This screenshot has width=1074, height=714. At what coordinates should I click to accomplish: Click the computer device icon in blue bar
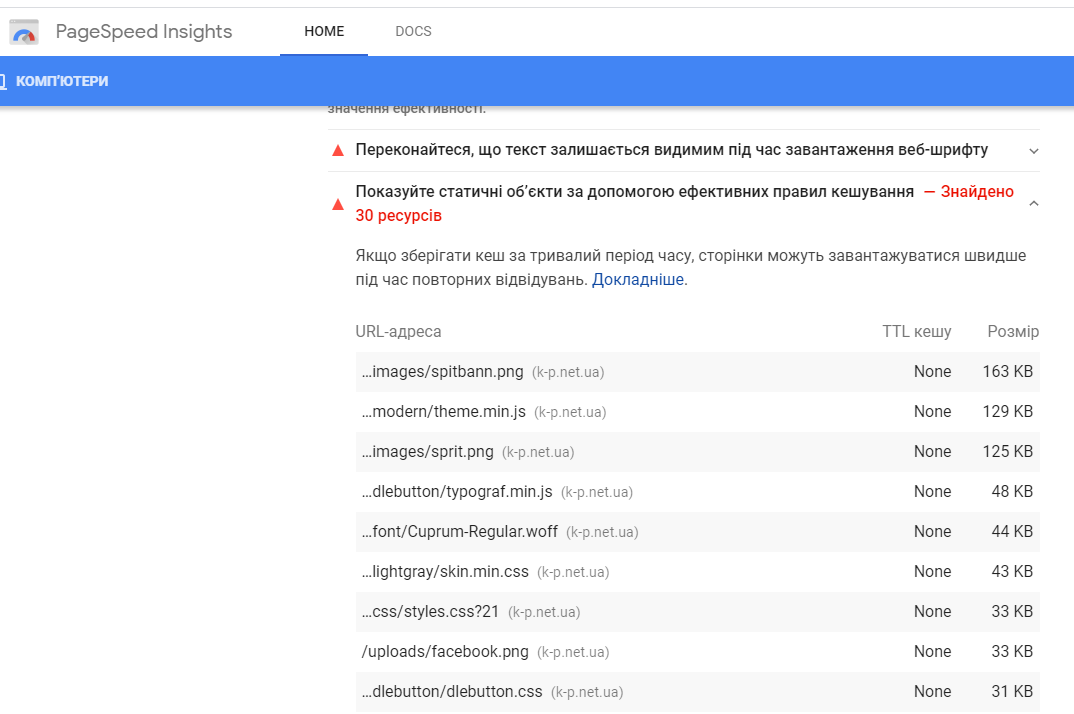(3, 81)
